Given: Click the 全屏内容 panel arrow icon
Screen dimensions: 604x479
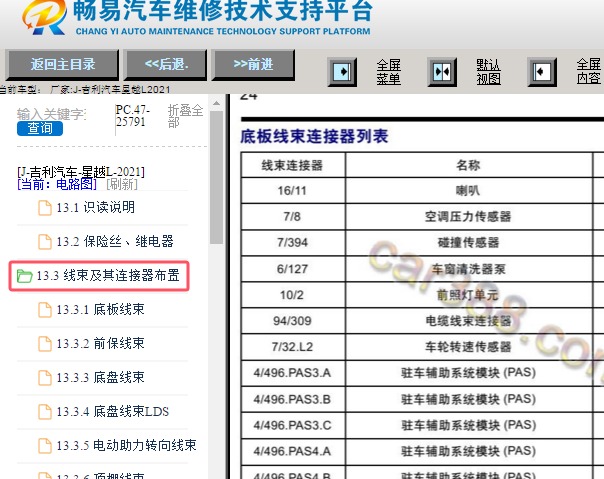Looking at the screenshot, I should click(542, 72).
